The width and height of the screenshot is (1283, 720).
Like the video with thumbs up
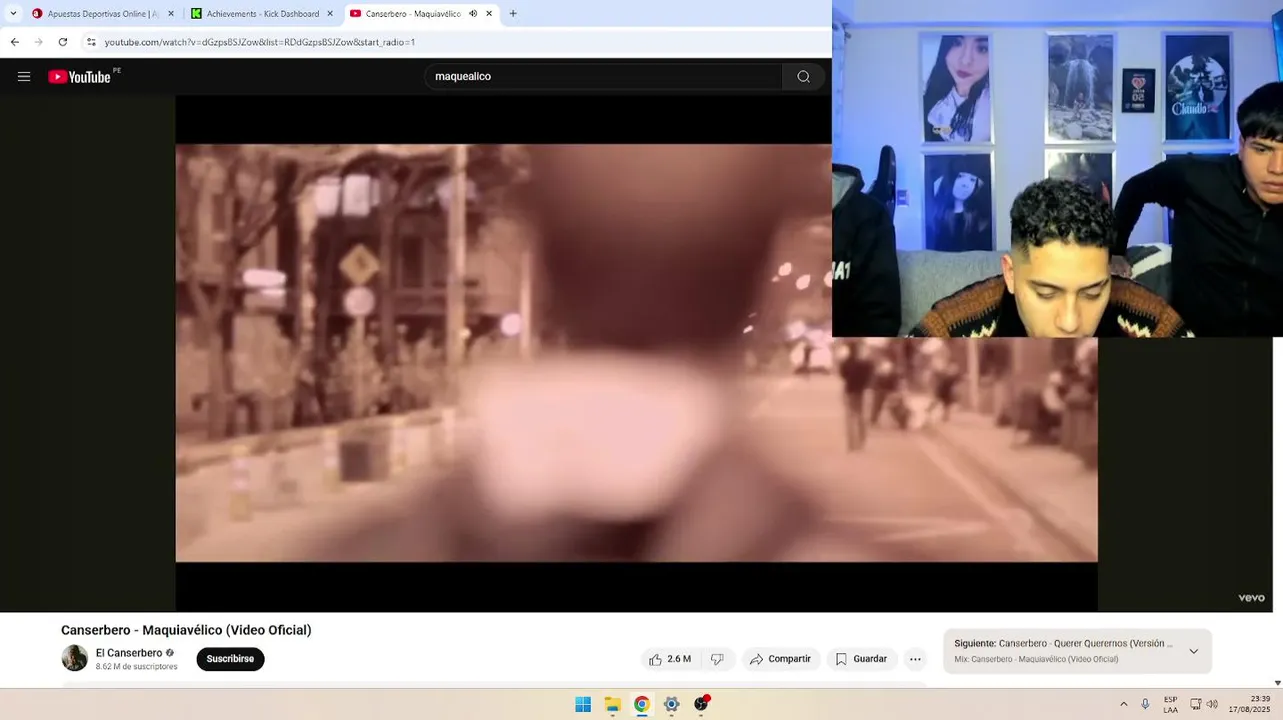point(670,659)
